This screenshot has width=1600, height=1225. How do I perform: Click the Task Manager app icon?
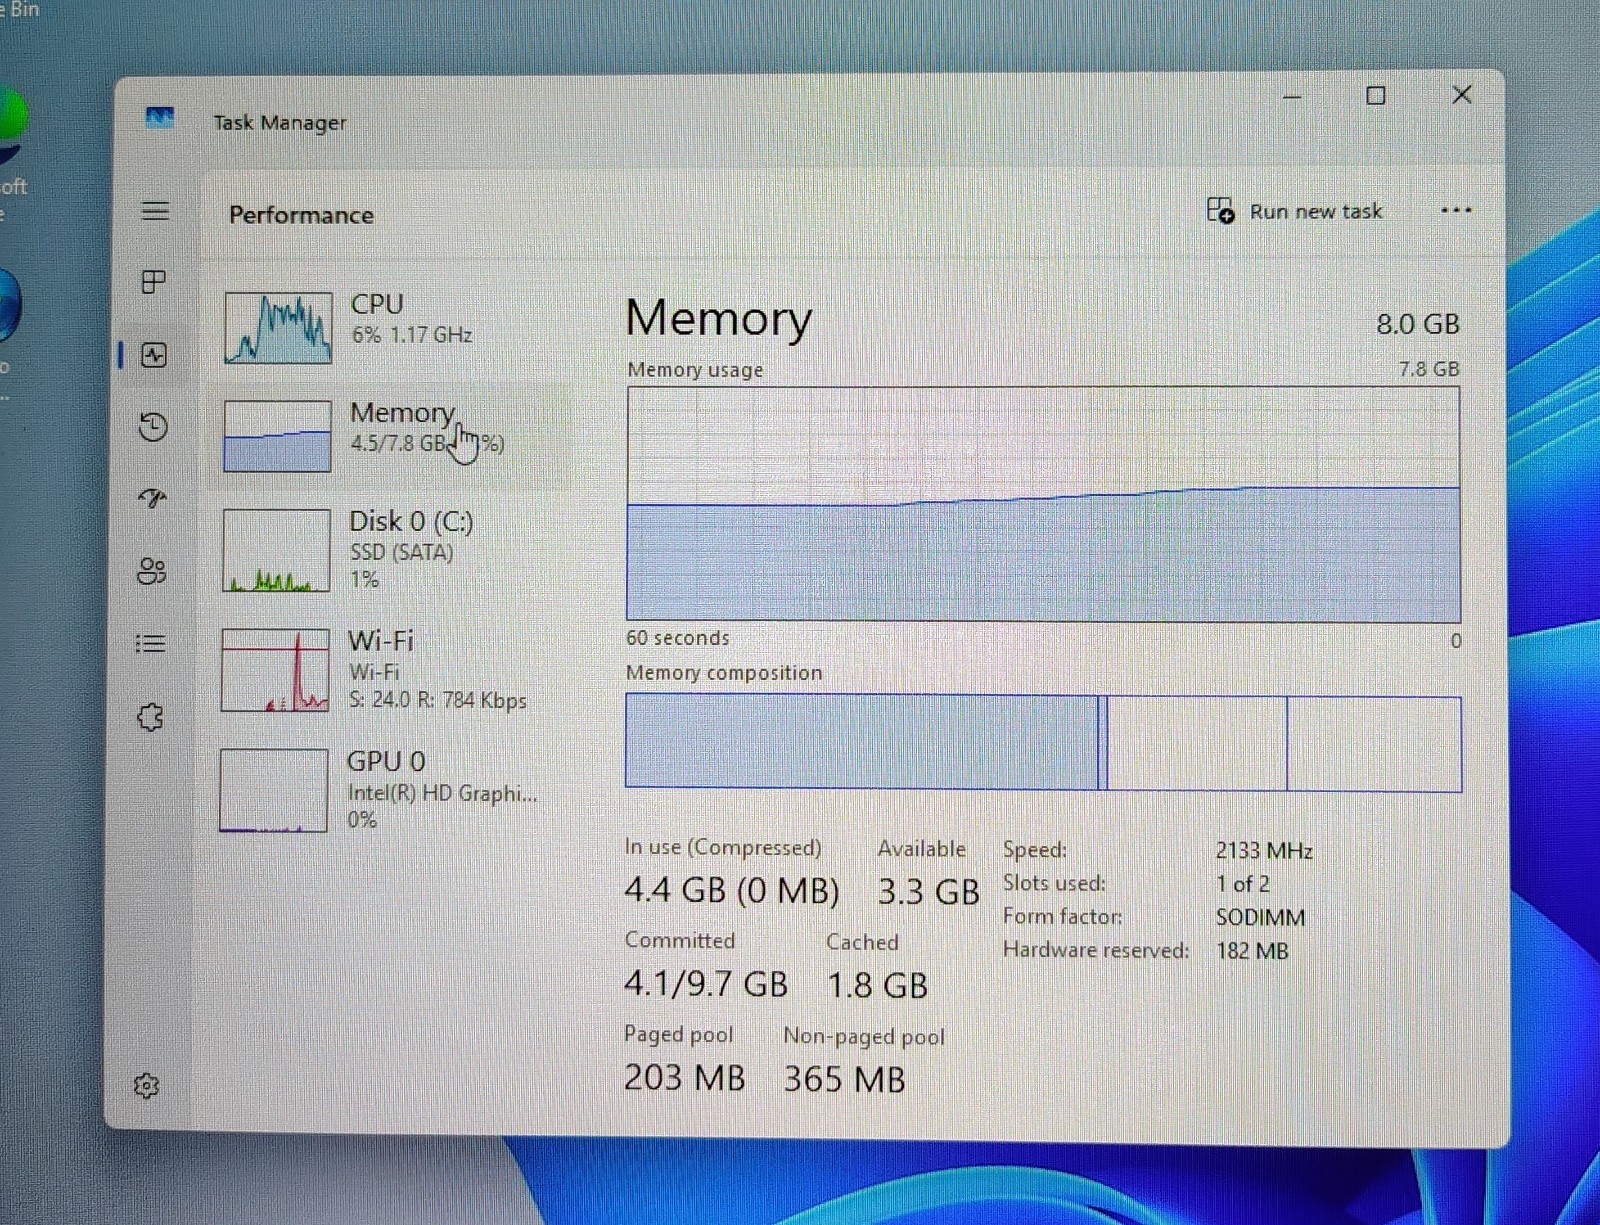point(159,119)
